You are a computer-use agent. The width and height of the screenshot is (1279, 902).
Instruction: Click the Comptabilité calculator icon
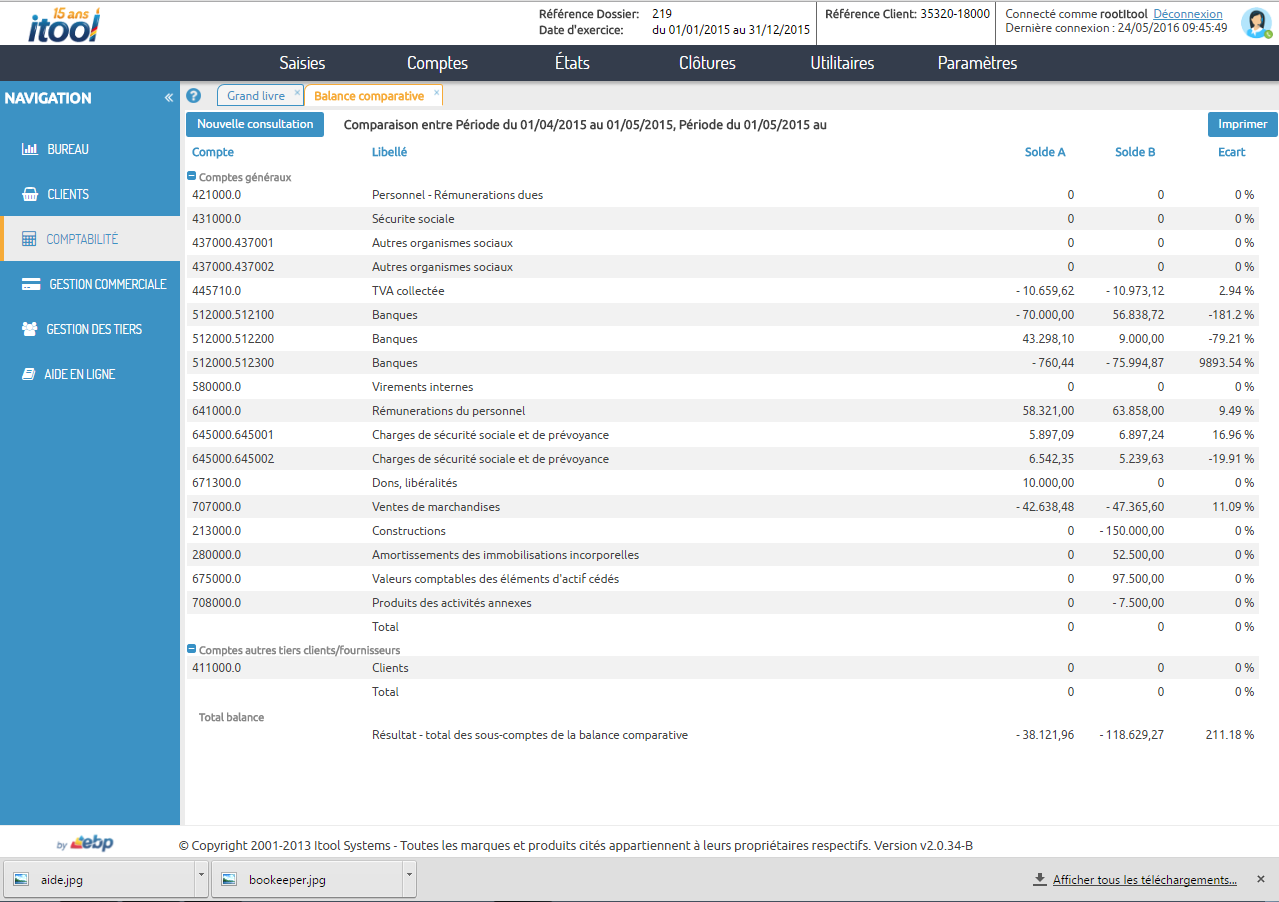(29, 239)
